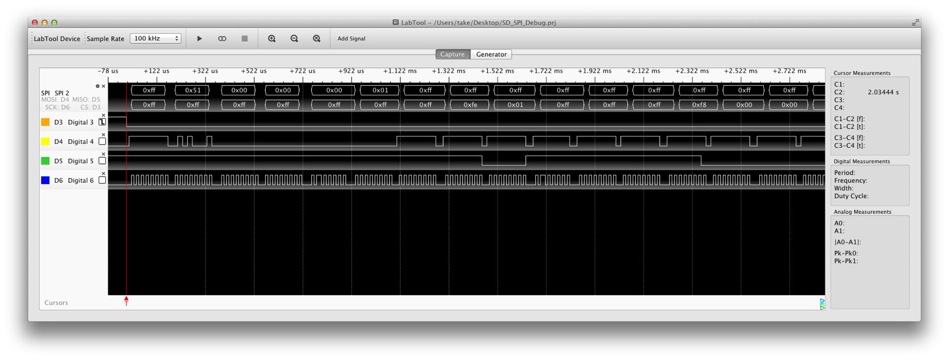Viewport: 949px width, 360px height.
Task: Zoom in on the waveform
Action: pos(272,38)
